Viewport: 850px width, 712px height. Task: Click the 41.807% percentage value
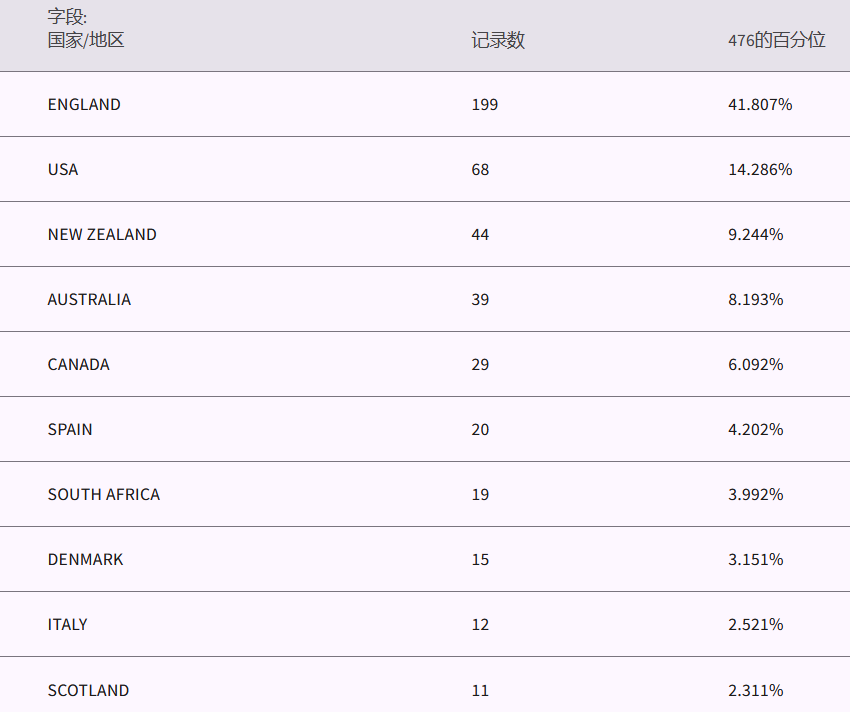tap(760, 104)
